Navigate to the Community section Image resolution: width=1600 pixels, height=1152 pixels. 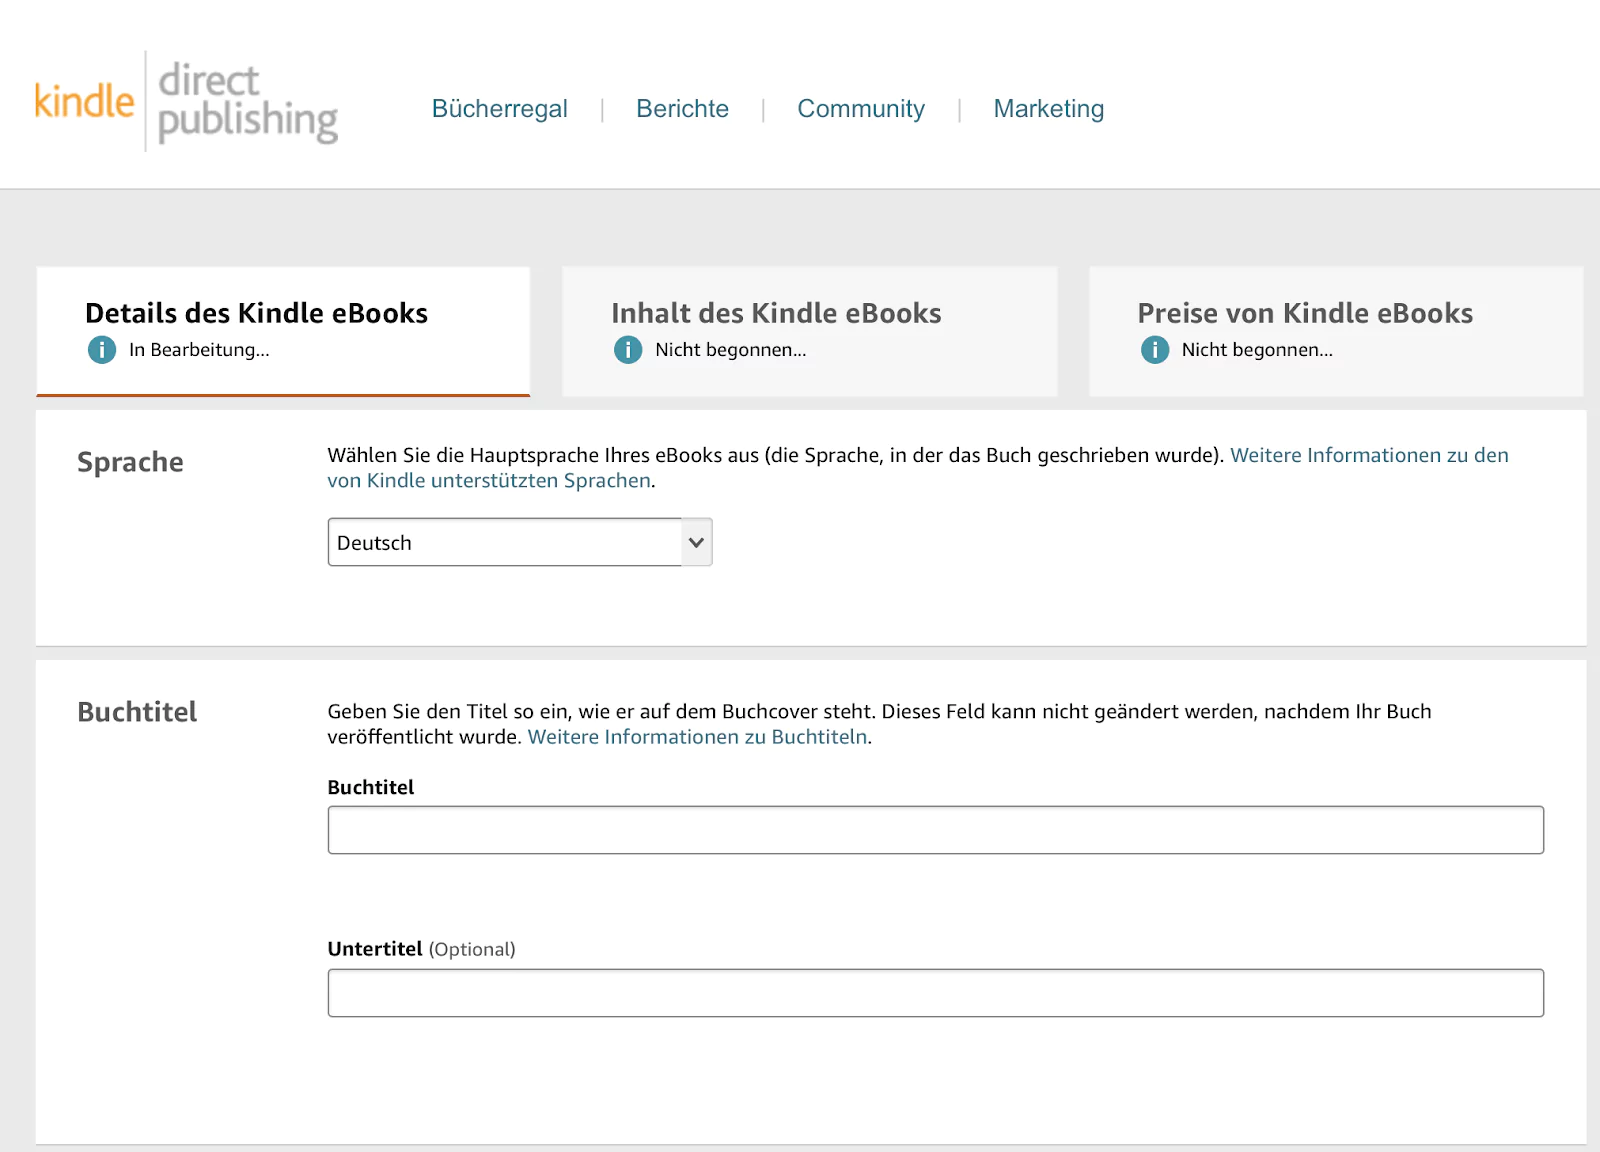point(861,109)
